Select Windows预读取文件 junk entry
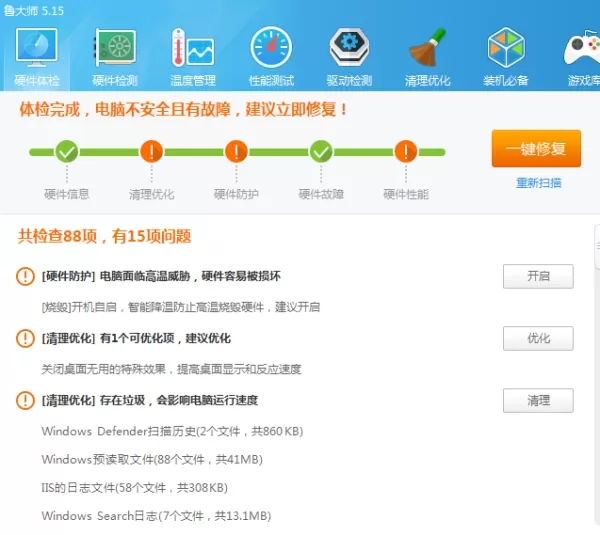 tap(152, 459)
